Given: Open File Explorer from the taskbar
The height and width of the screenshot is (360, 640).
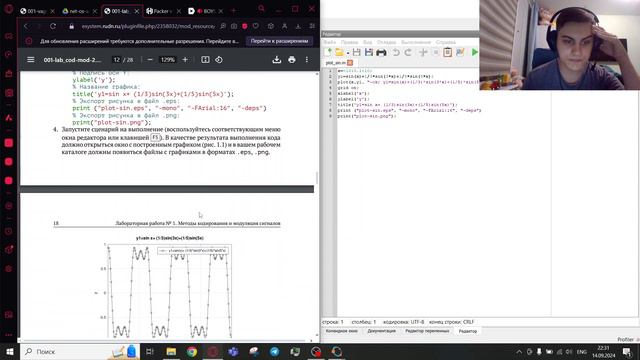Looking at the screenshot, I should pyautogui.click(x=171, y=351).
